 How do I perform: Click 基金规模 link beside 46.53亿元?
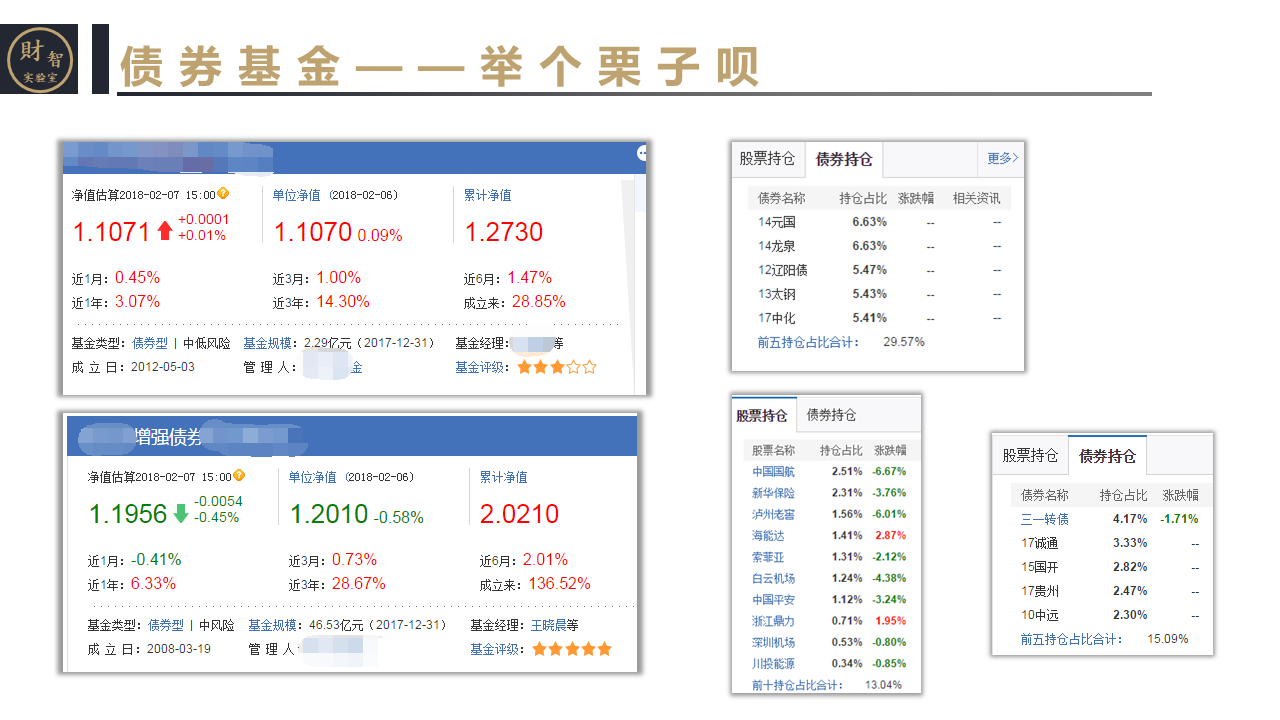coord(272,625)
